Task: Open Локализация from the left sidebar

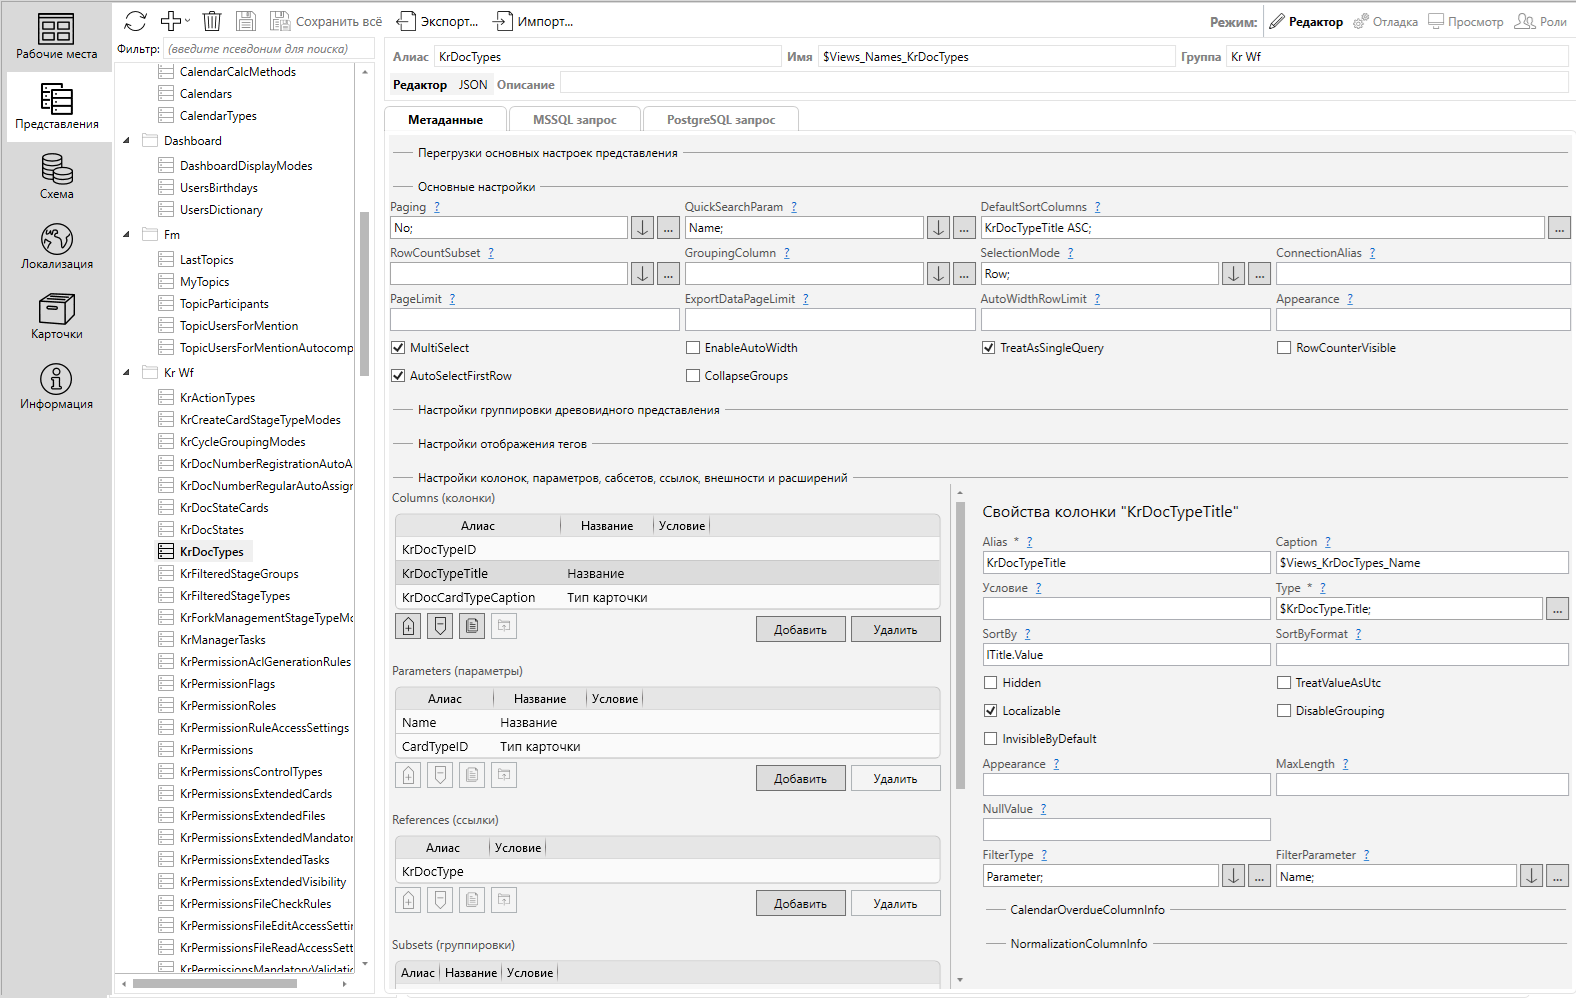Action: (x=57, y=246)
